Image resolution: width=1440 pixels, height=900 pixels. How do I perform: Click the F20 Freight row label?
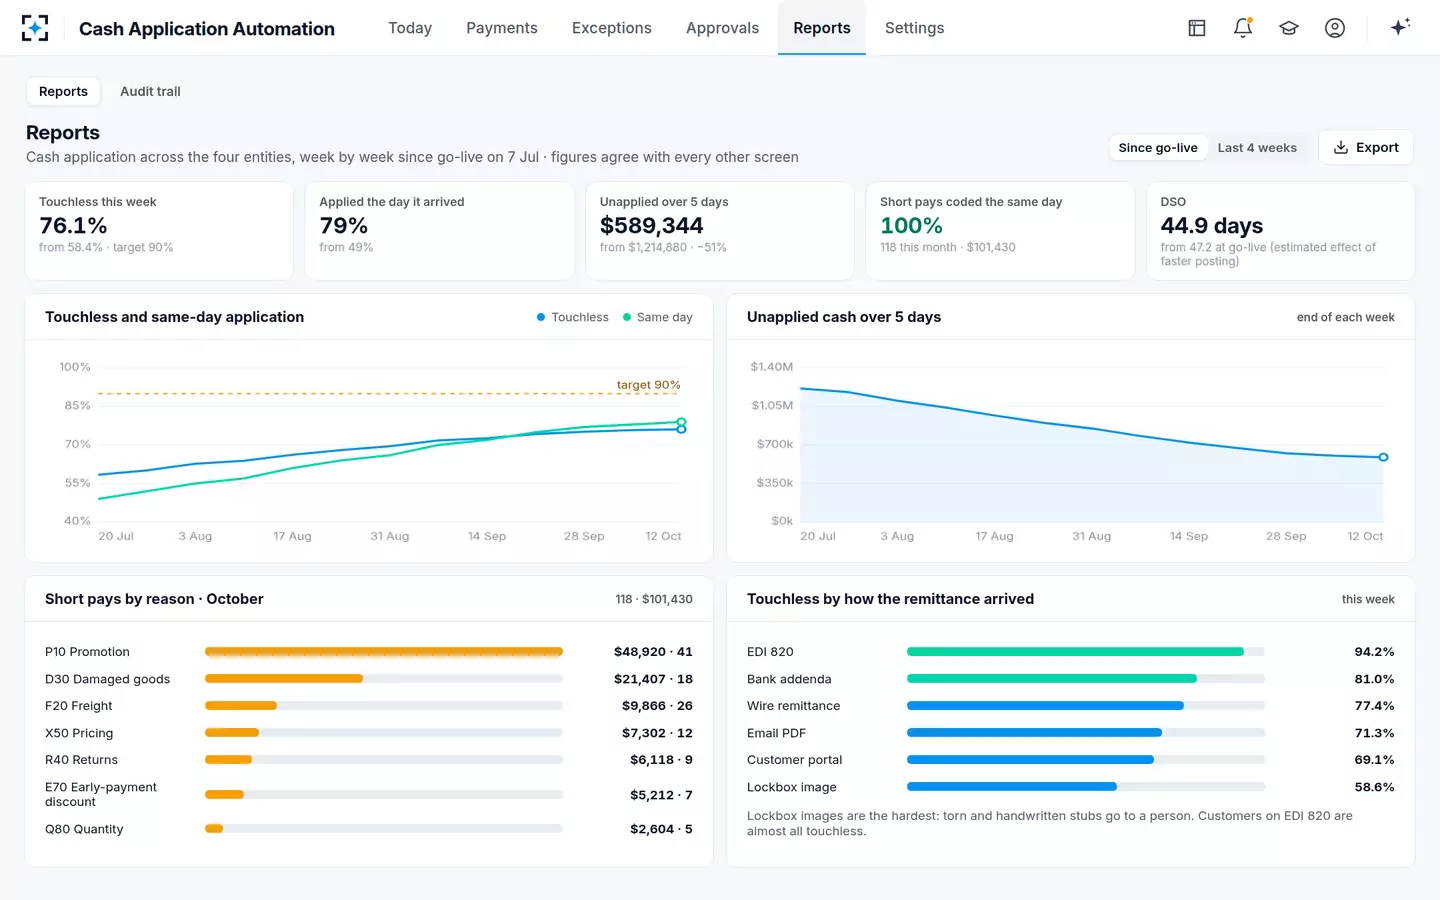point(79,706)
